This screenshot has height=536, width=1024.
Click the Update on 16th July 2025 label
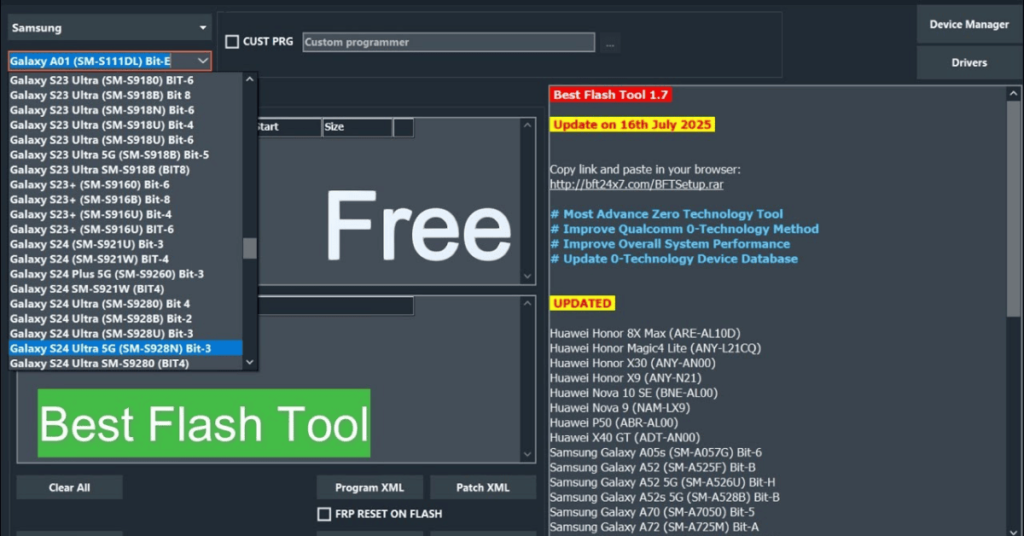632,125
